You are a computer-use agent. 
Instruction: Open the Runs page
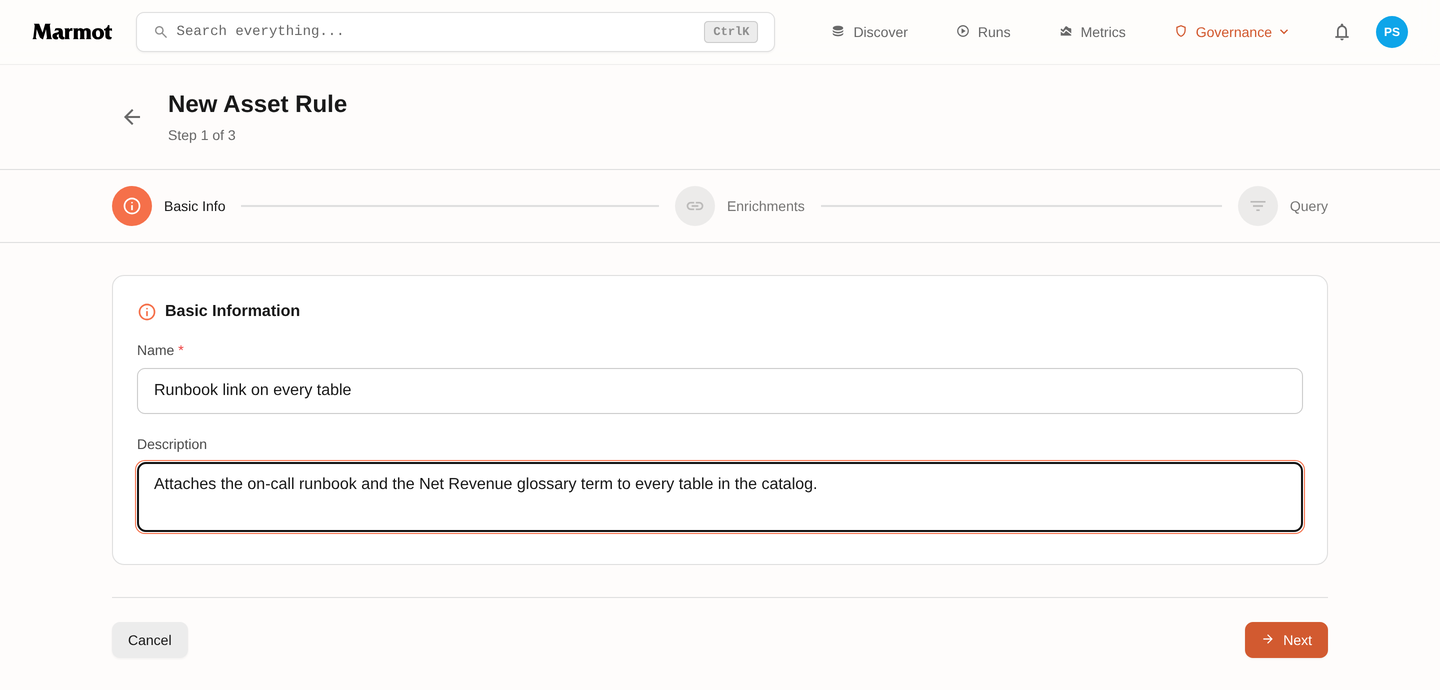click(983, 32)
